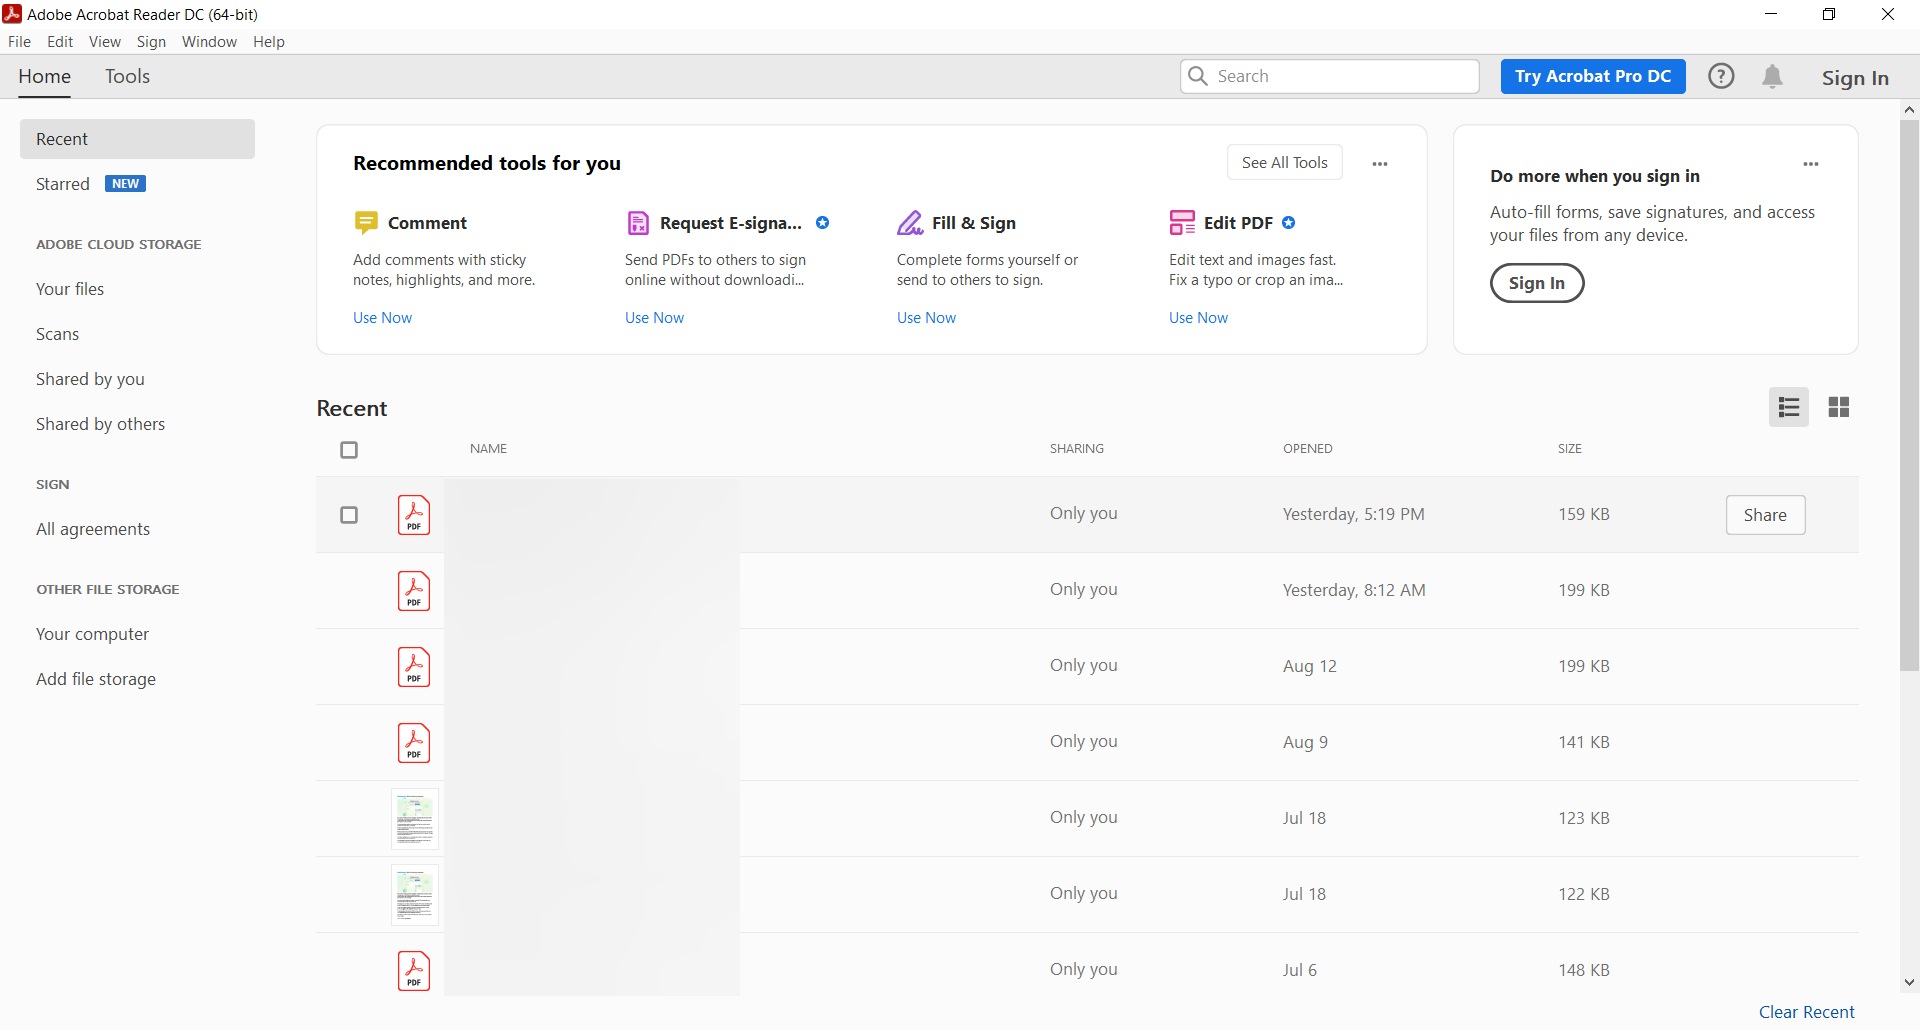The height and width of the screenshot is (1030, 1920).
Task: Open thumbnail of 123 KB Jul 18 file
Action: click(x=415, y=819)
